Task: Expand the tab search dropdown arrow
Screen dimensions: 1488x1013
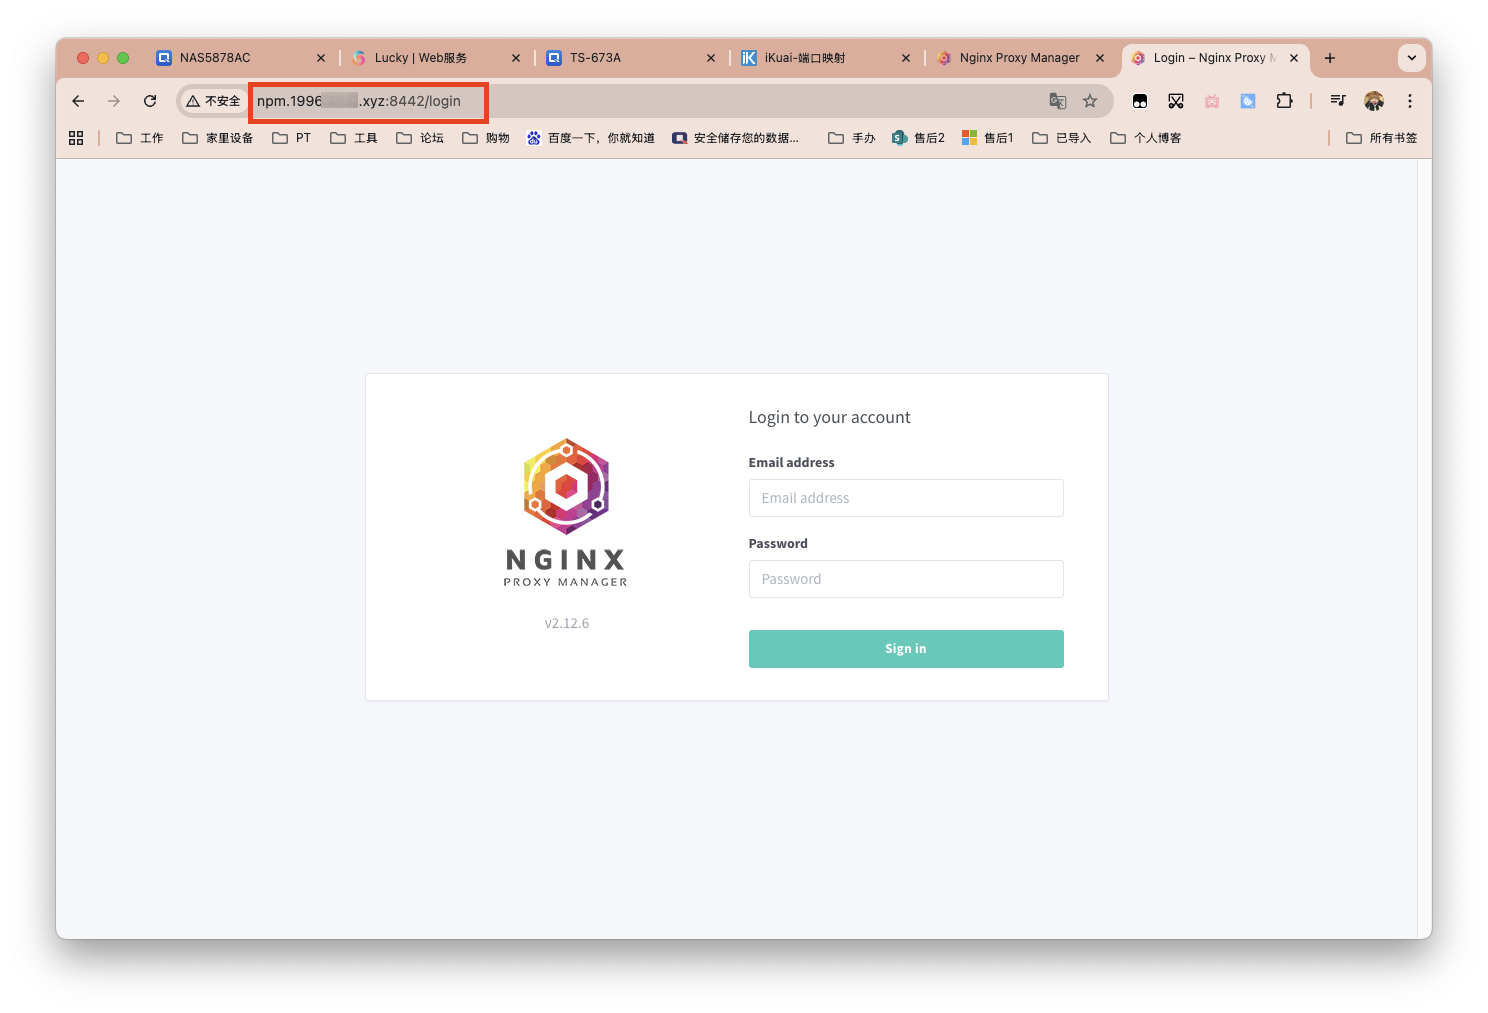Action: pos(1411,58)
